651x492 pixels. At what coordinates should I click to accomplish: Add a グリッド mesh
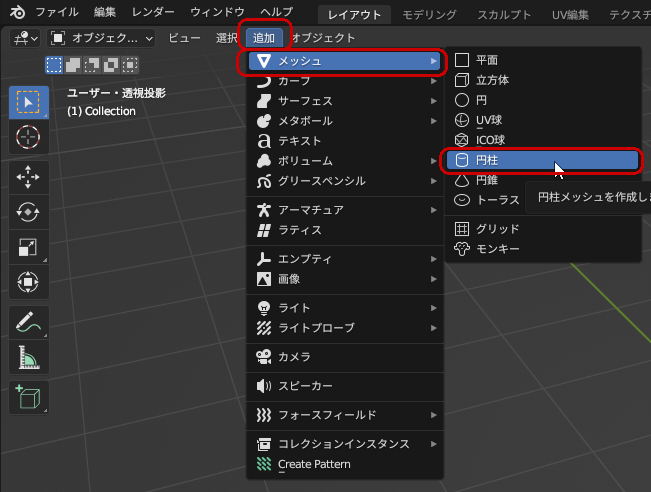(x=543, y=229)
